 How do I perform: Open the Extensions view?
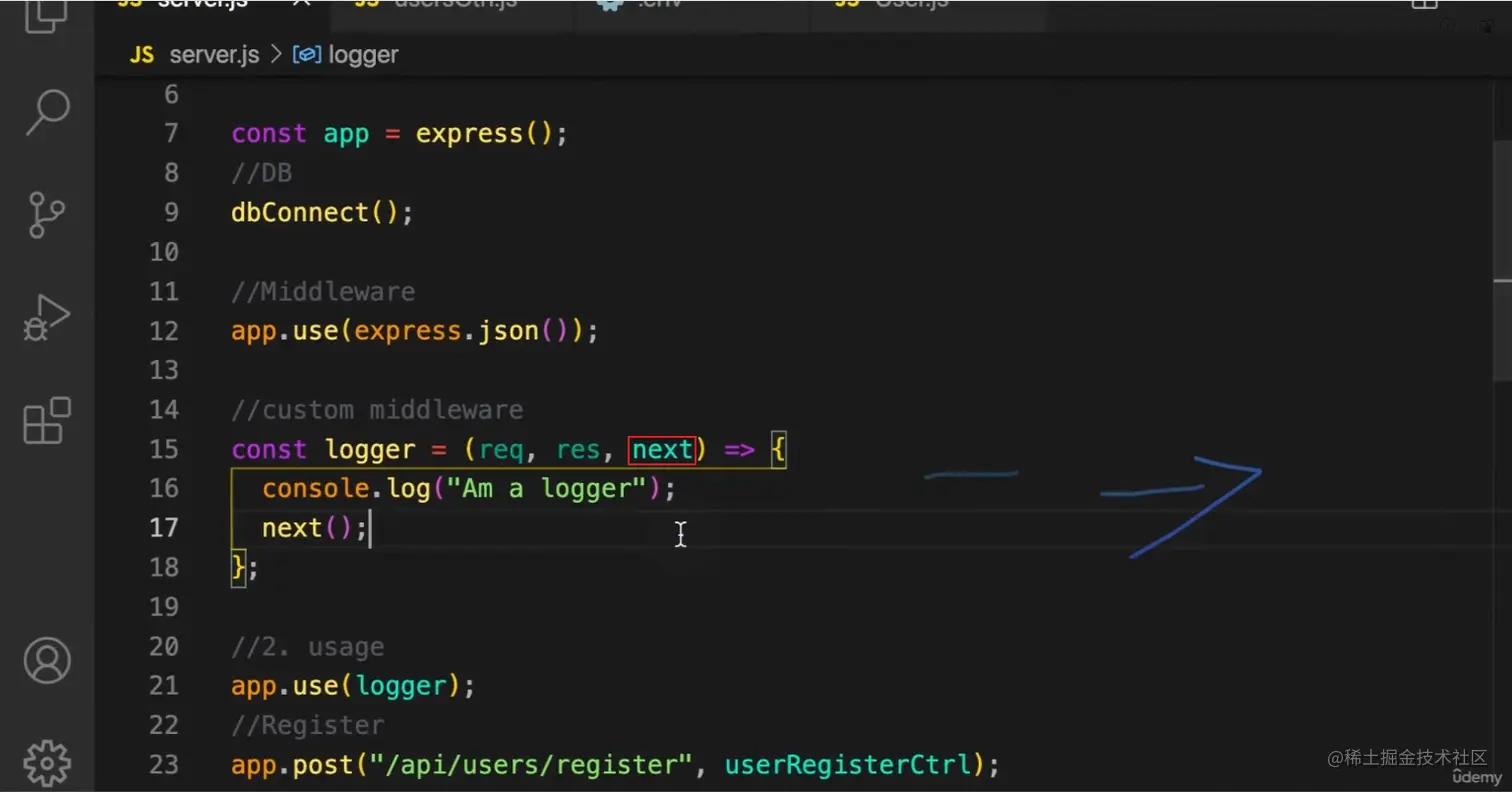47,420
